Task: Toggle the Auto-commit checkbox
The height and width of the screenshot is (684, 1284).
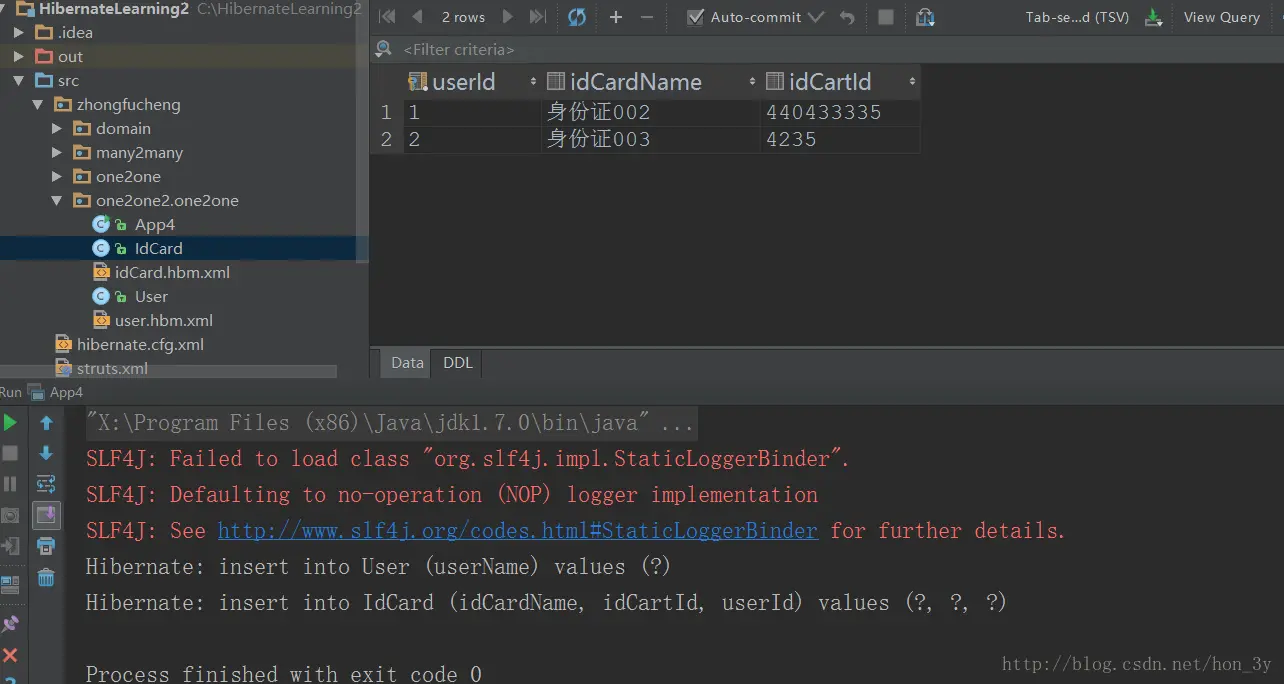Action: (x=696, y=17)
